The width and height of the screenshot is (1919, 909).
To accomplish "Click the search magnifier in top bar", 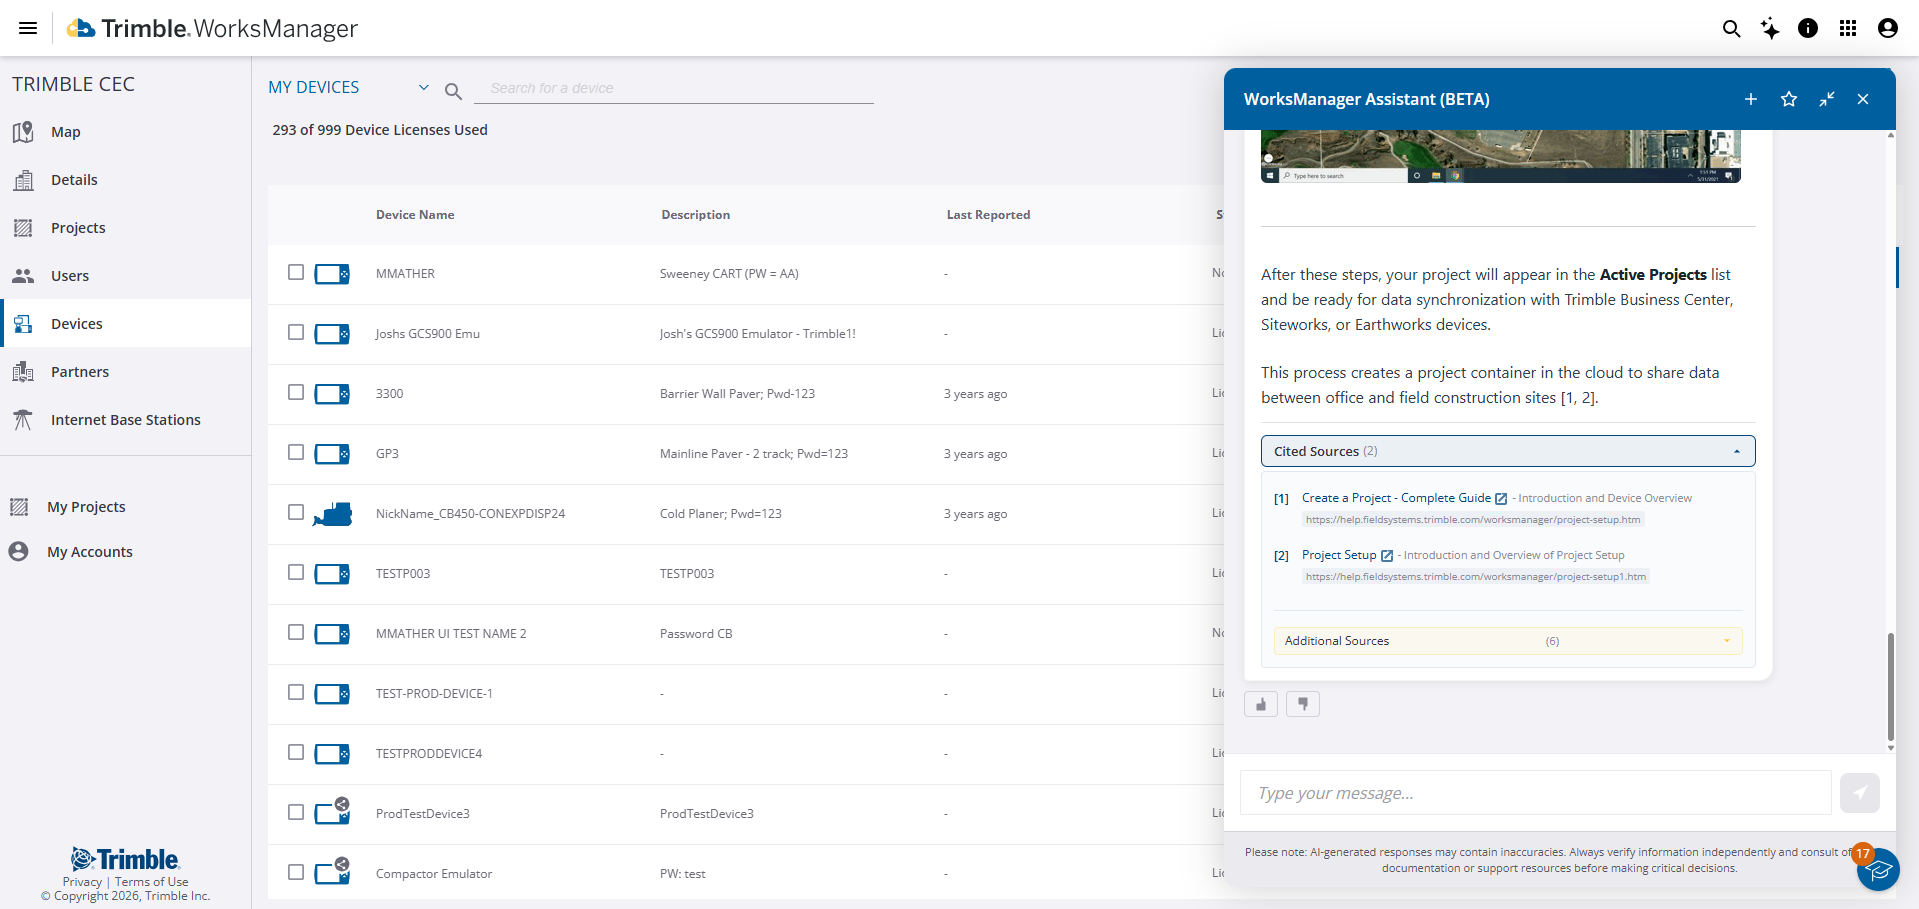I will tap(1732, 28).
